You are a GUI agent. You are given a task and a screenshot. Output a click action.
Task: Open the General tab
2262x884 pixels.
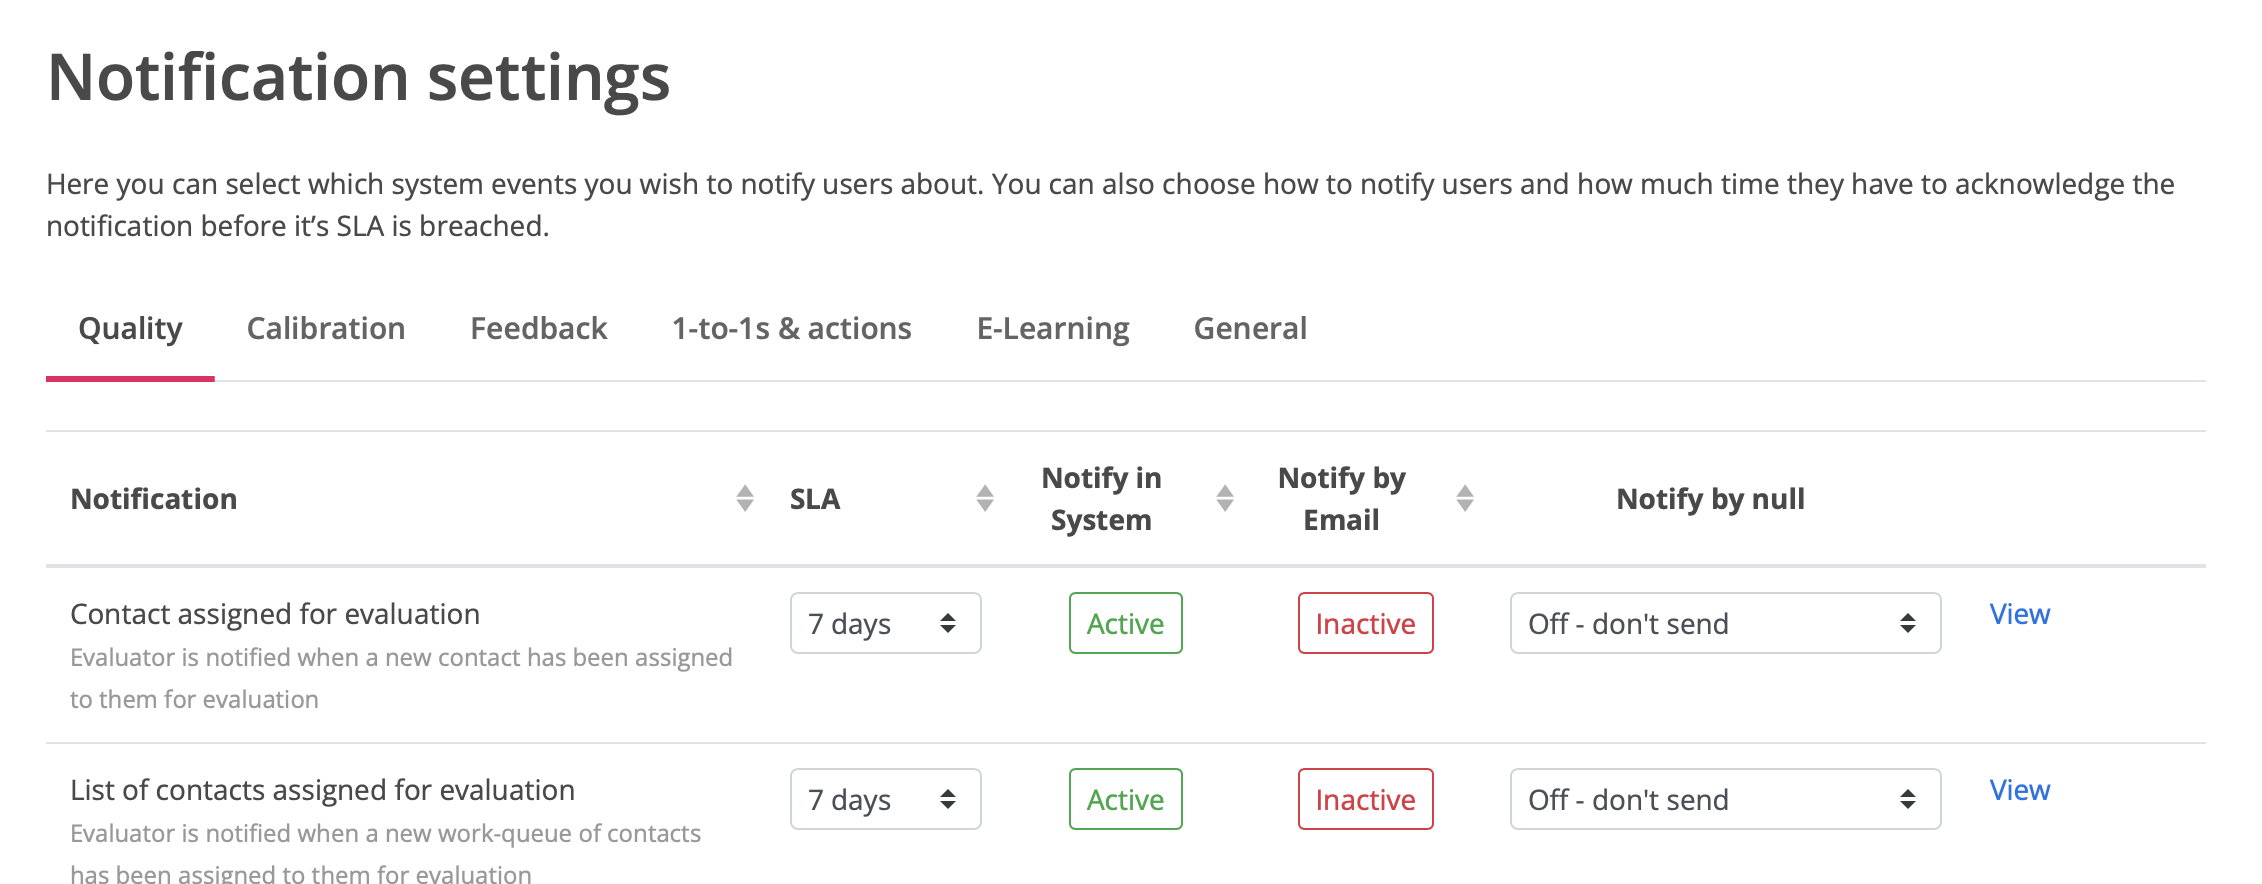pos(1250,329)
